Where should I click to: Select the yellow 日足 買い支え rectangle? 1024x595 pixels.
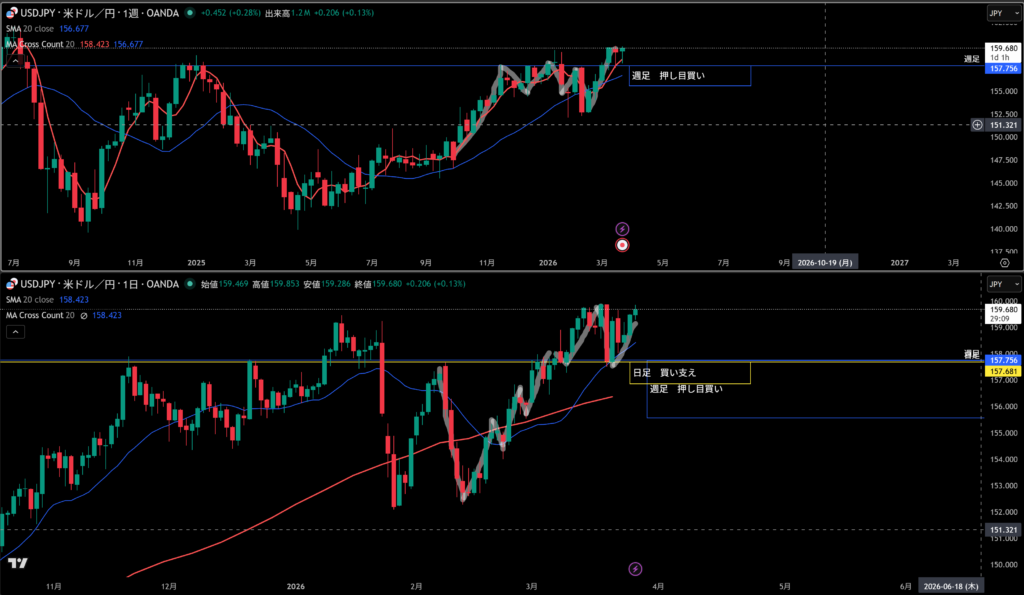(688, 373)
